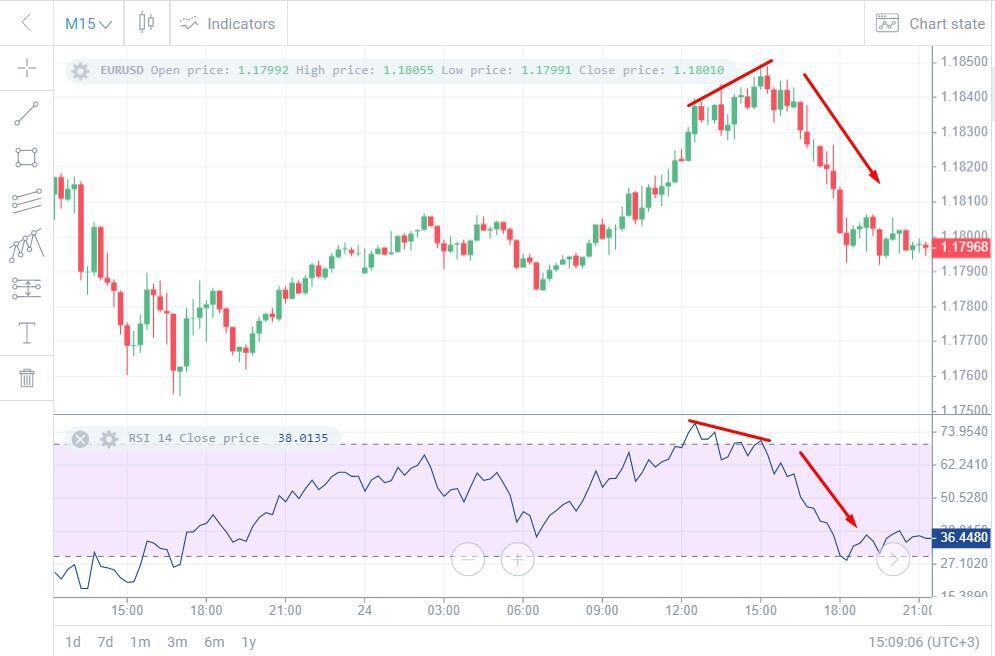Open the candlestick chart type selector
Image resolution: width=995 pixels, height=656 pixels.
point(147,23)
